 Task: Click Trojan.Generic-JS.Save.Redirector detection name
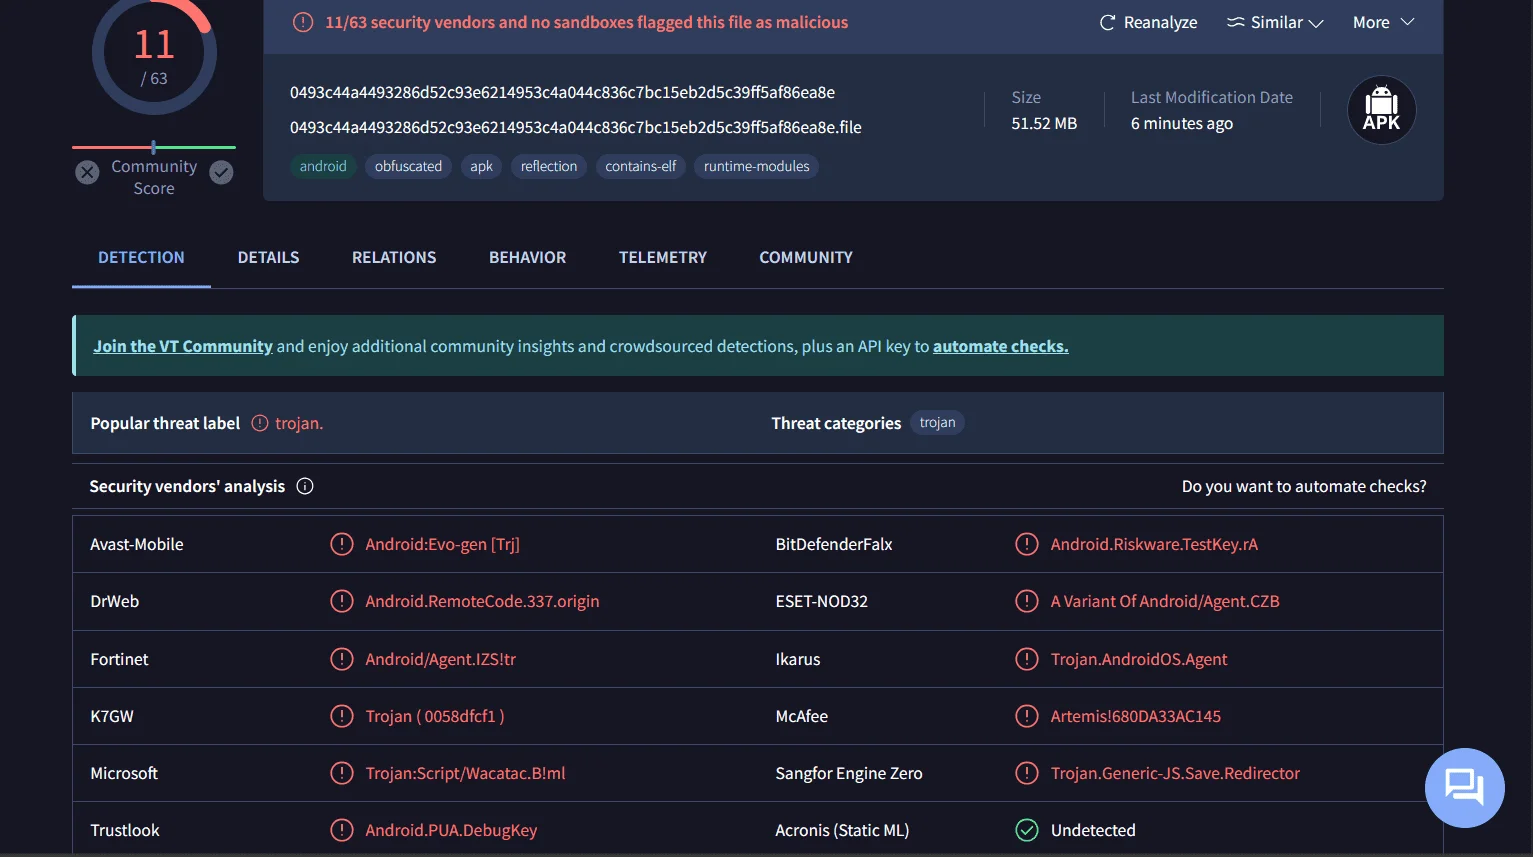click(x=1175, y=773)
